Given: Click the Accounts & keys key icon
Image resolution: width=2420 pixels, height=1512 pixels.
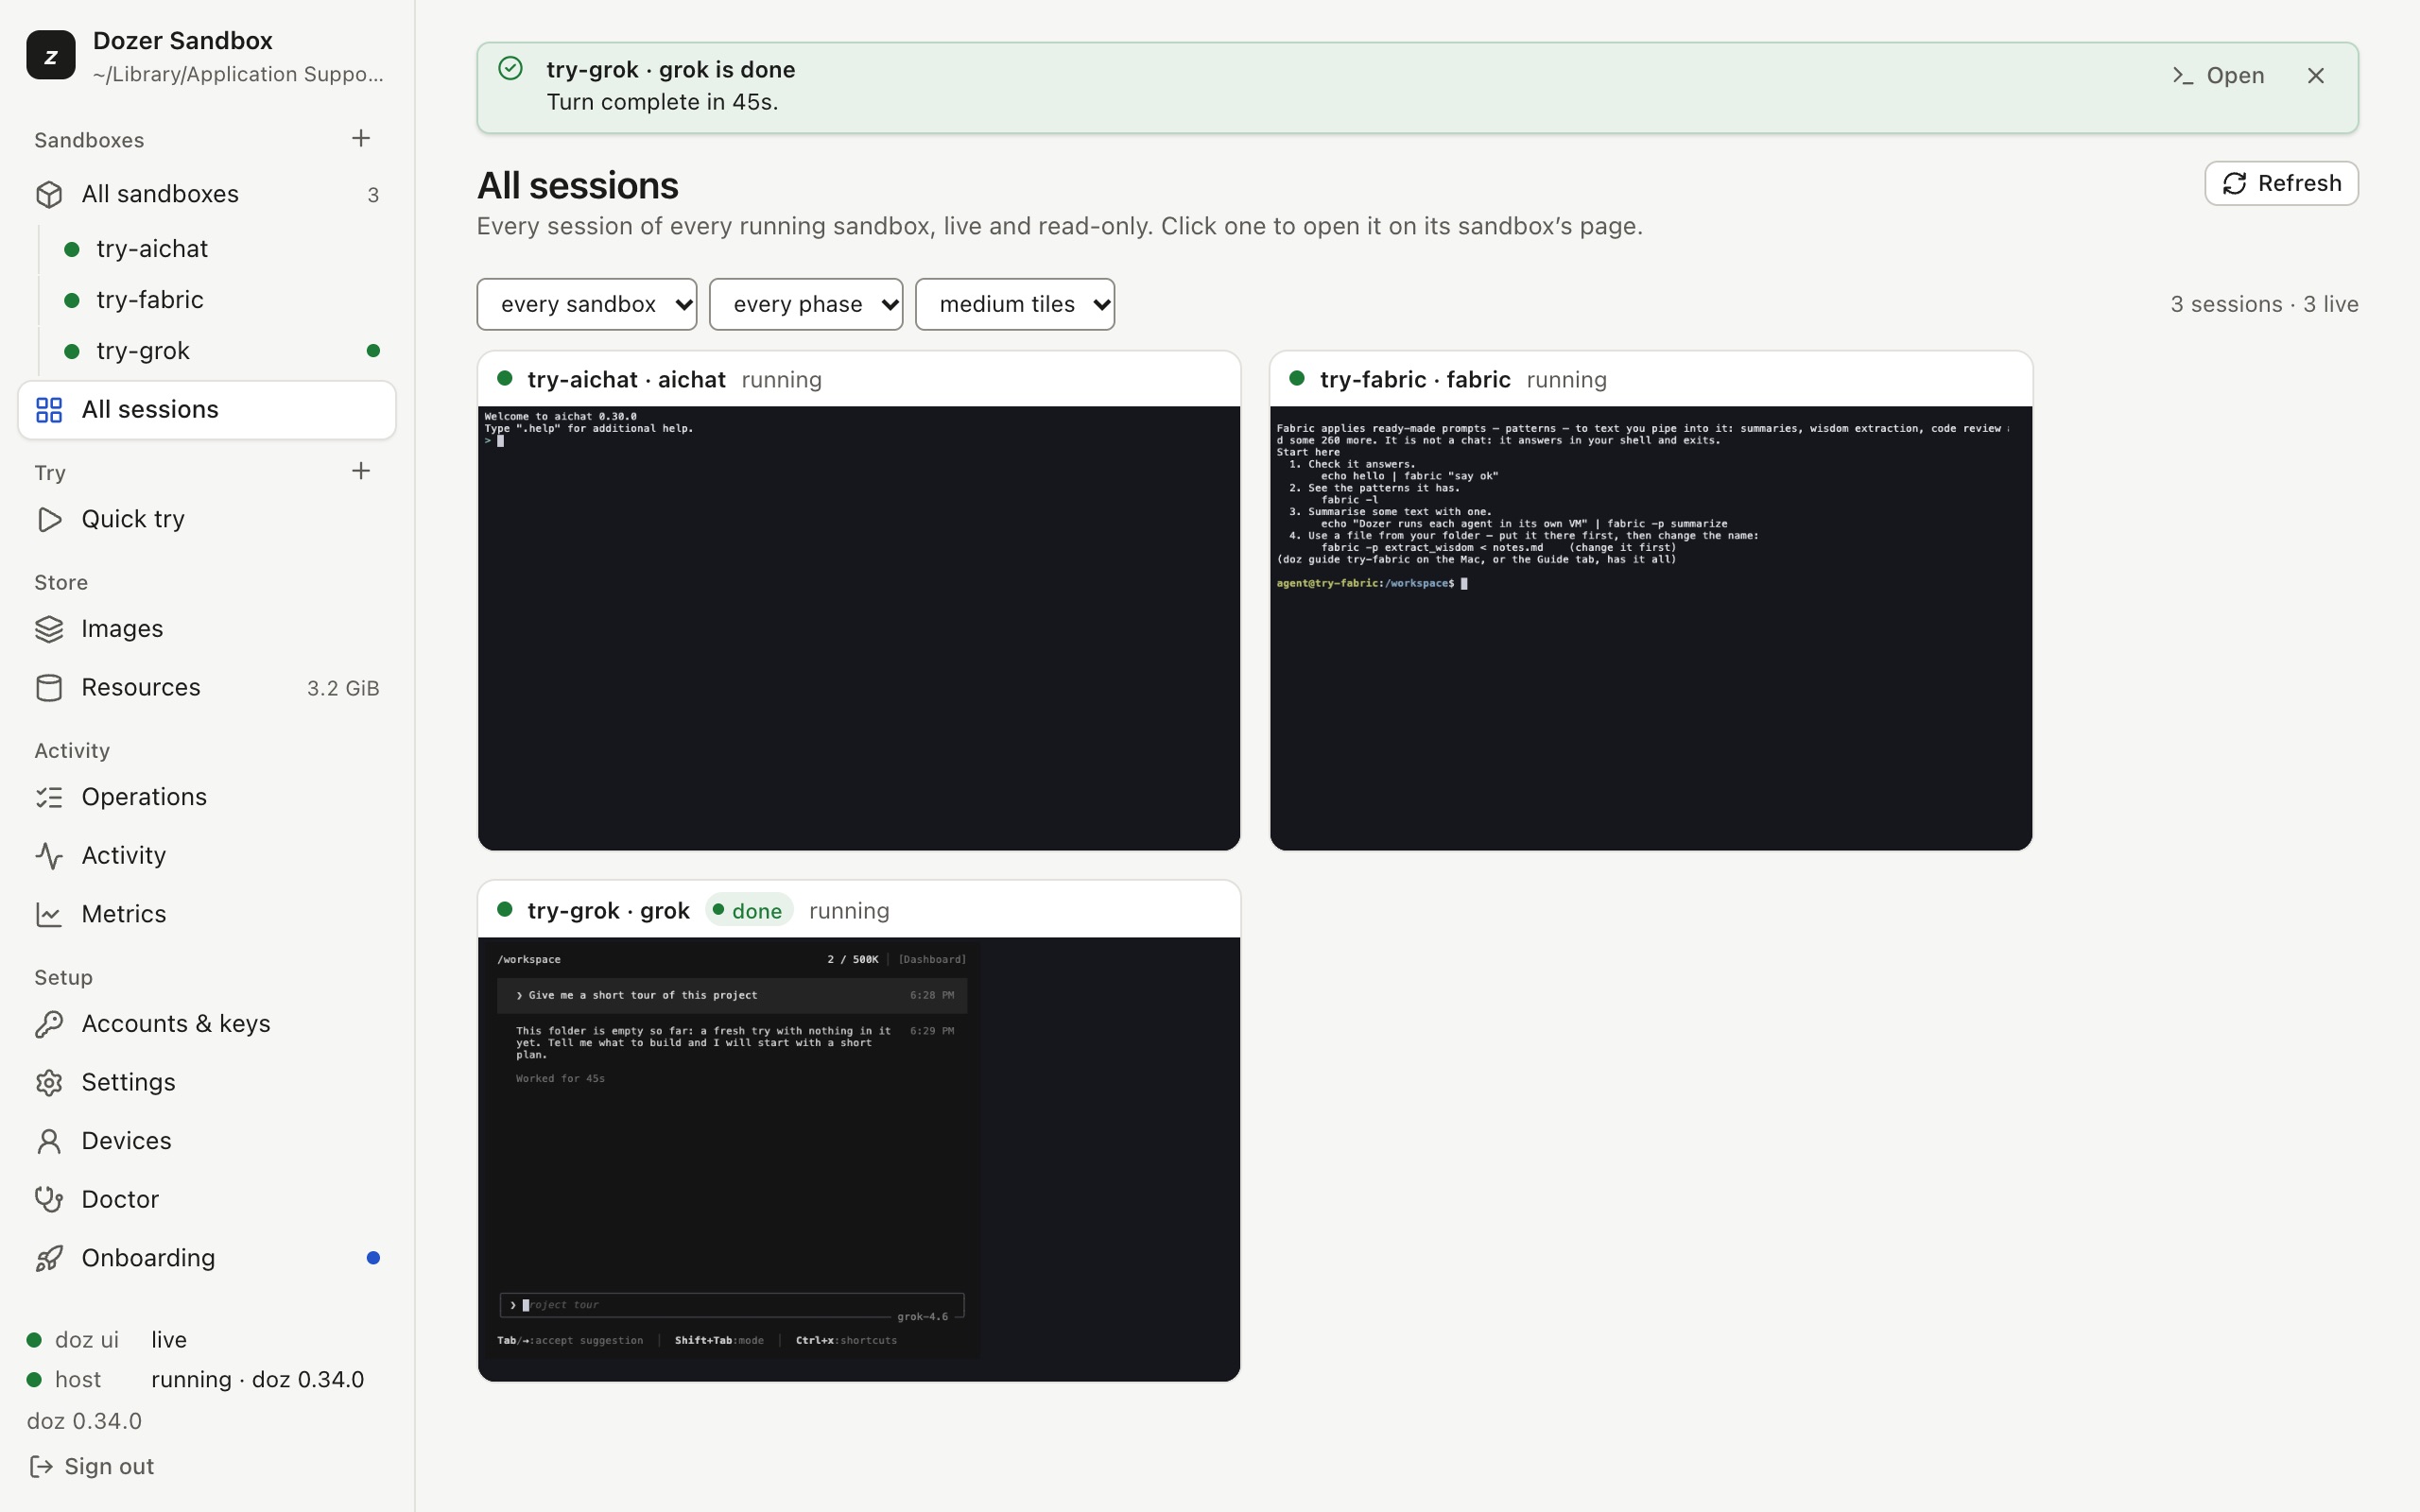Looking at the screenshot, I should pyautogui.click(x=49, y=1024).
